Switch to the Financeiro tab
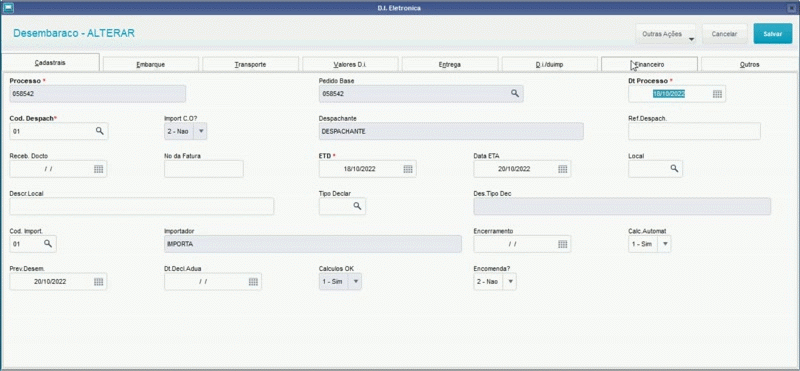Screen dimensions: 800x371 coord(649,64)
